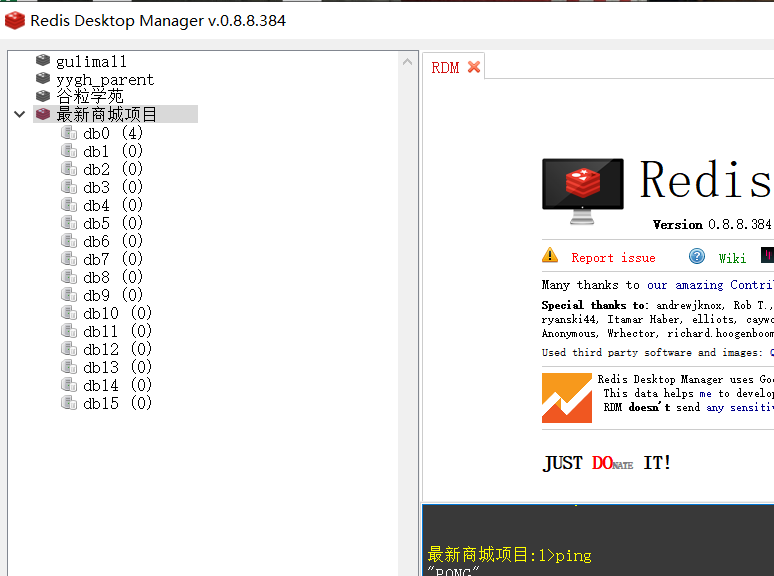Screen dimensions: 774x576
Task: Click the orange Google Analytics chart icon
Action: (x=567, y=398)
